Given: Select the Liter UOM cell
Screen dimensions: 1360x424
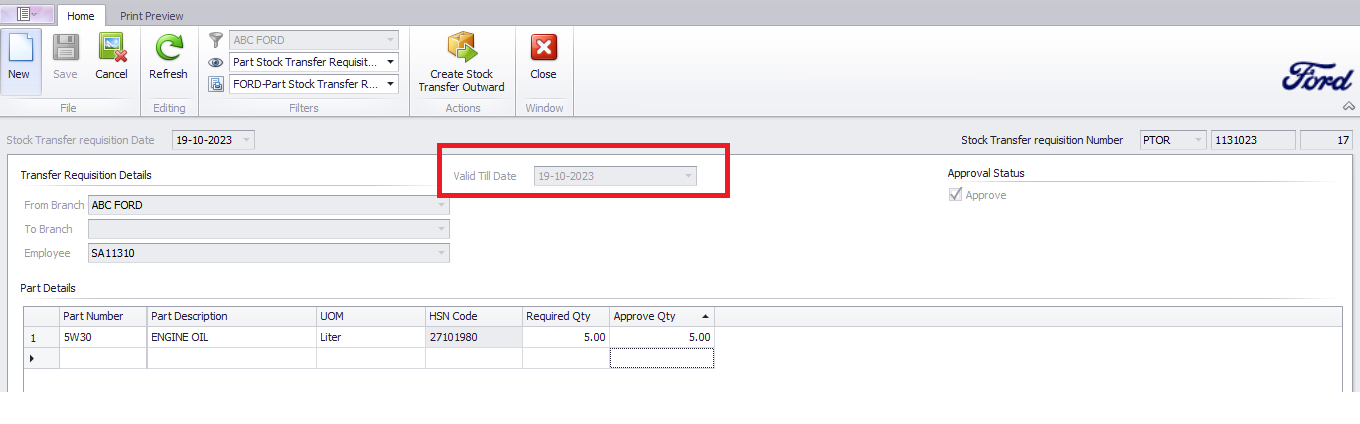Looking at the screenshot, I should (x=371, y=337).
